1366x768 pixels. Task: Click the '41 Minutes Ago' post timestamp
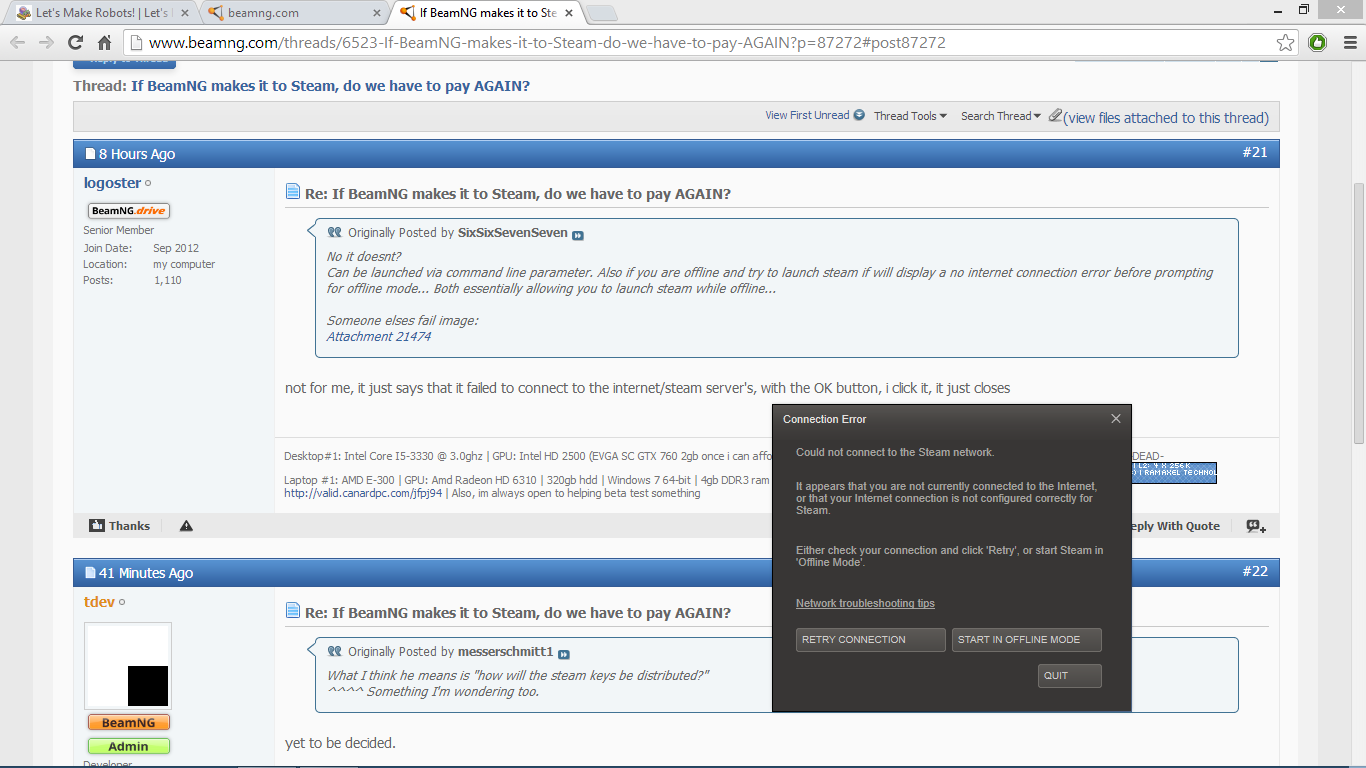(x=146, y=573)
